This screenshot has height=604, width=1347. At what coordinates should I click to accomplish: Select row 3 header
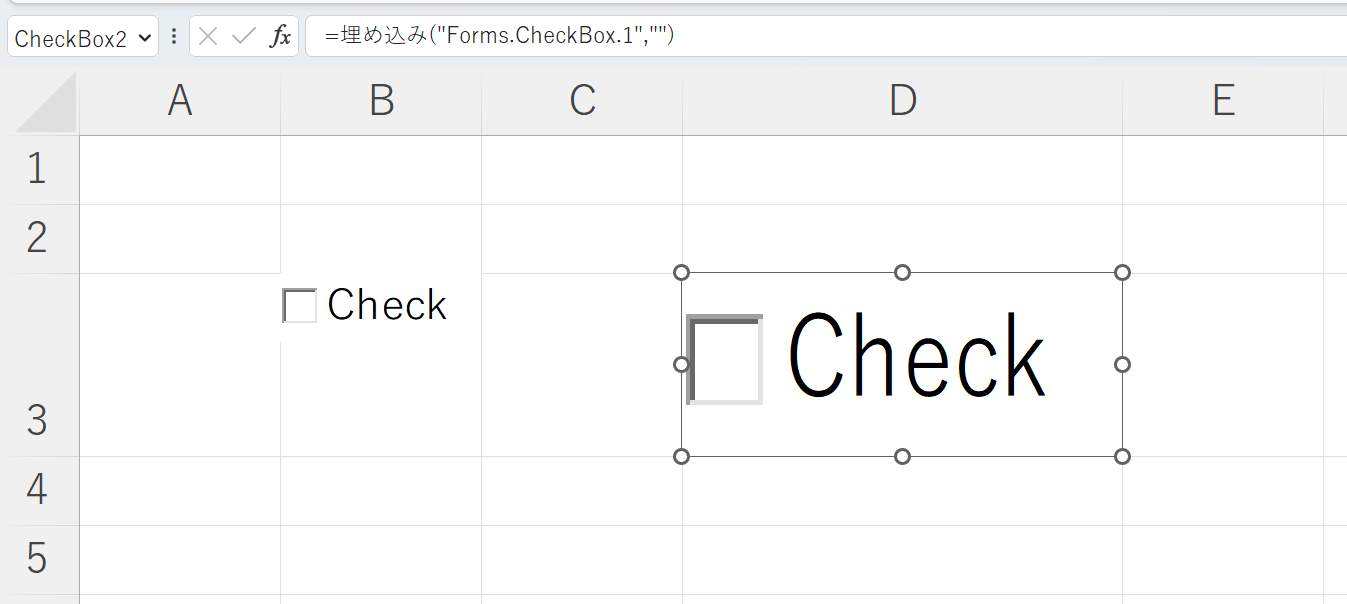click(38, 365)
